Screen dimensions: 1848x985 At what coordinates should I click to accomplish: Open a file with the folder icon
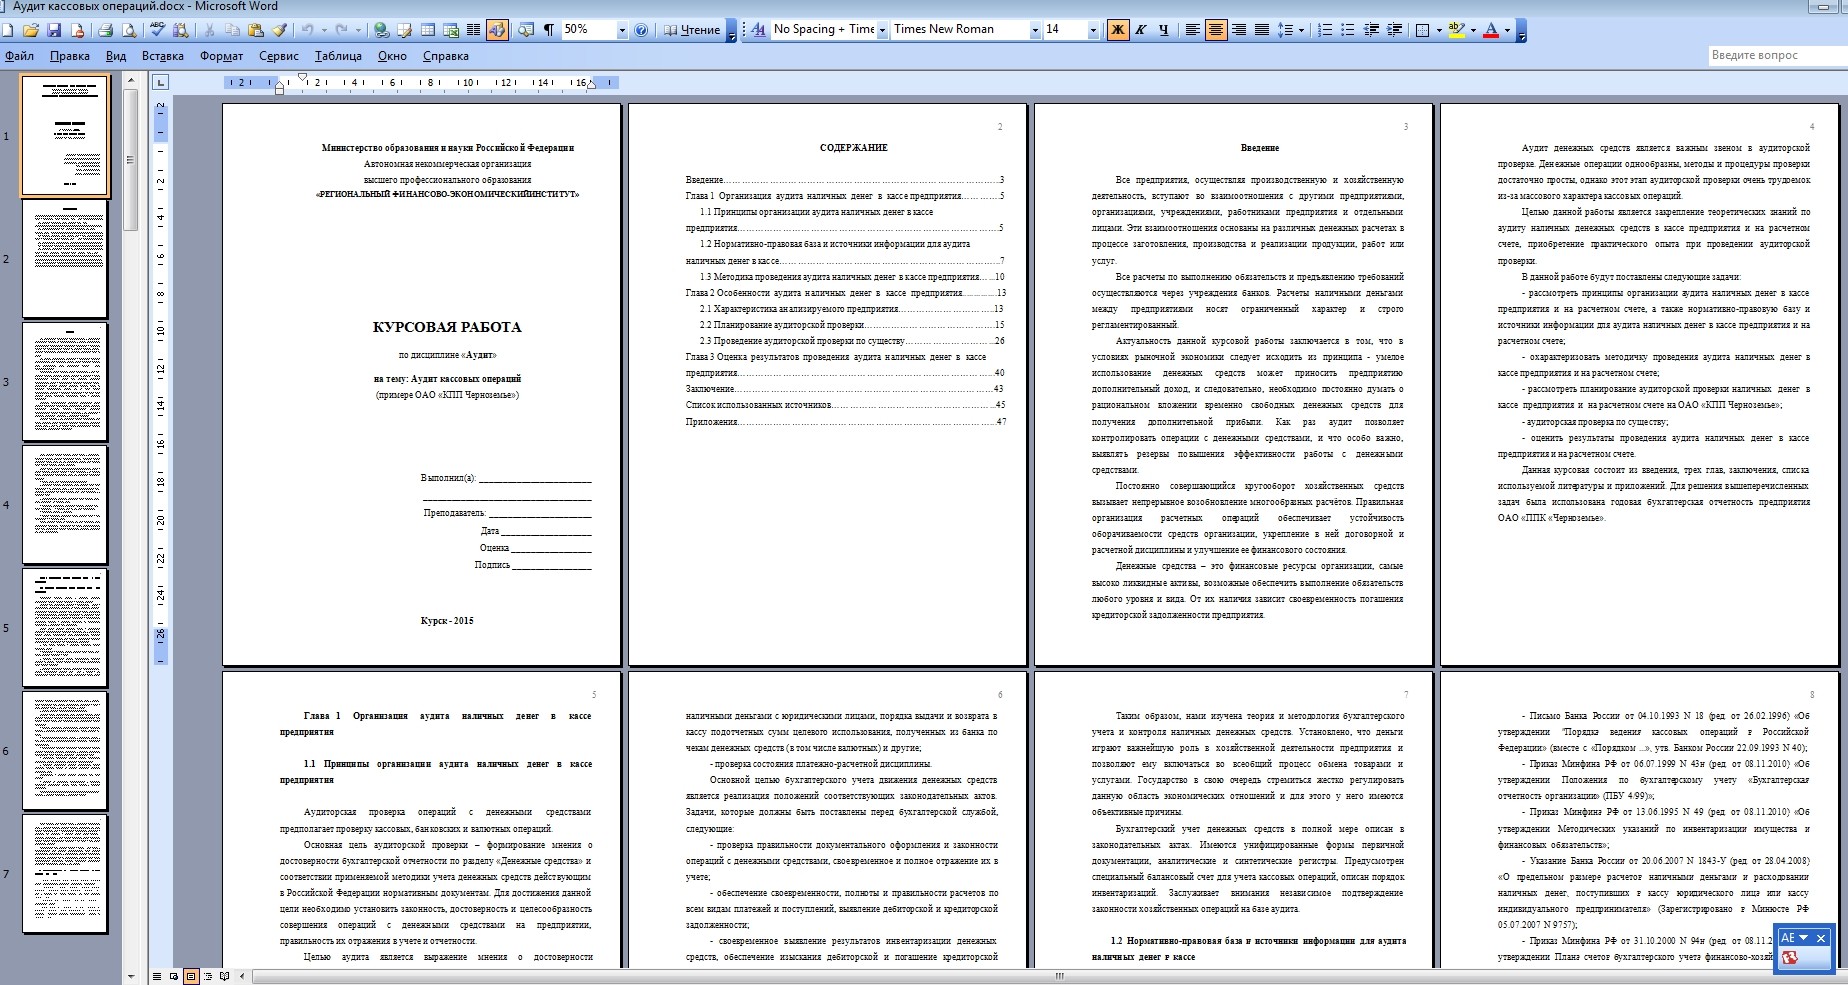(x=33, y=30)
